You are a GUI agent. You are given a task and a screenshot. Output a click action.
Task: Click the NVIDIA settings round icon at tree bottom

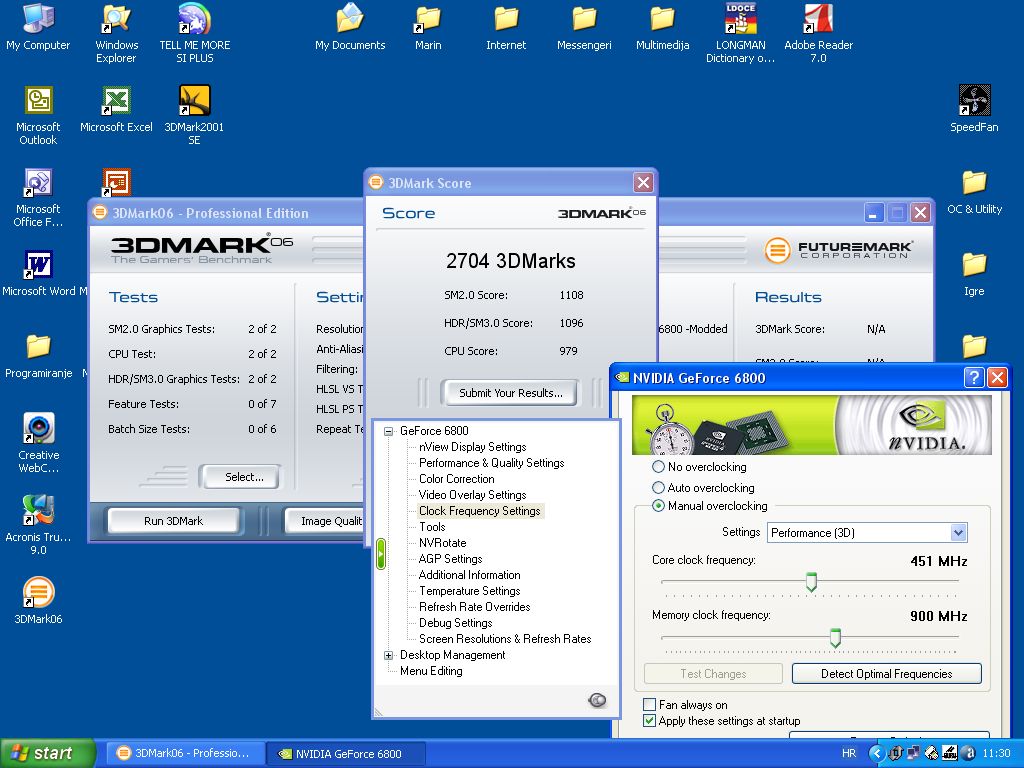click(597, 701)
